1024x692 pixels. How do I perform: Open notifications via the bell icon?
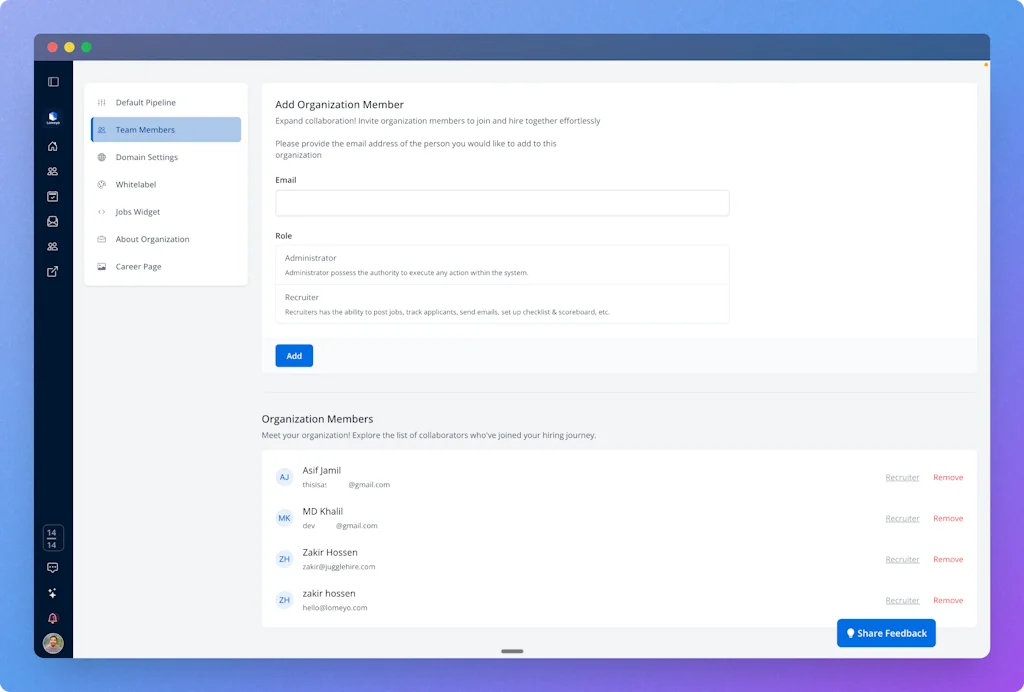click(53, 618)
